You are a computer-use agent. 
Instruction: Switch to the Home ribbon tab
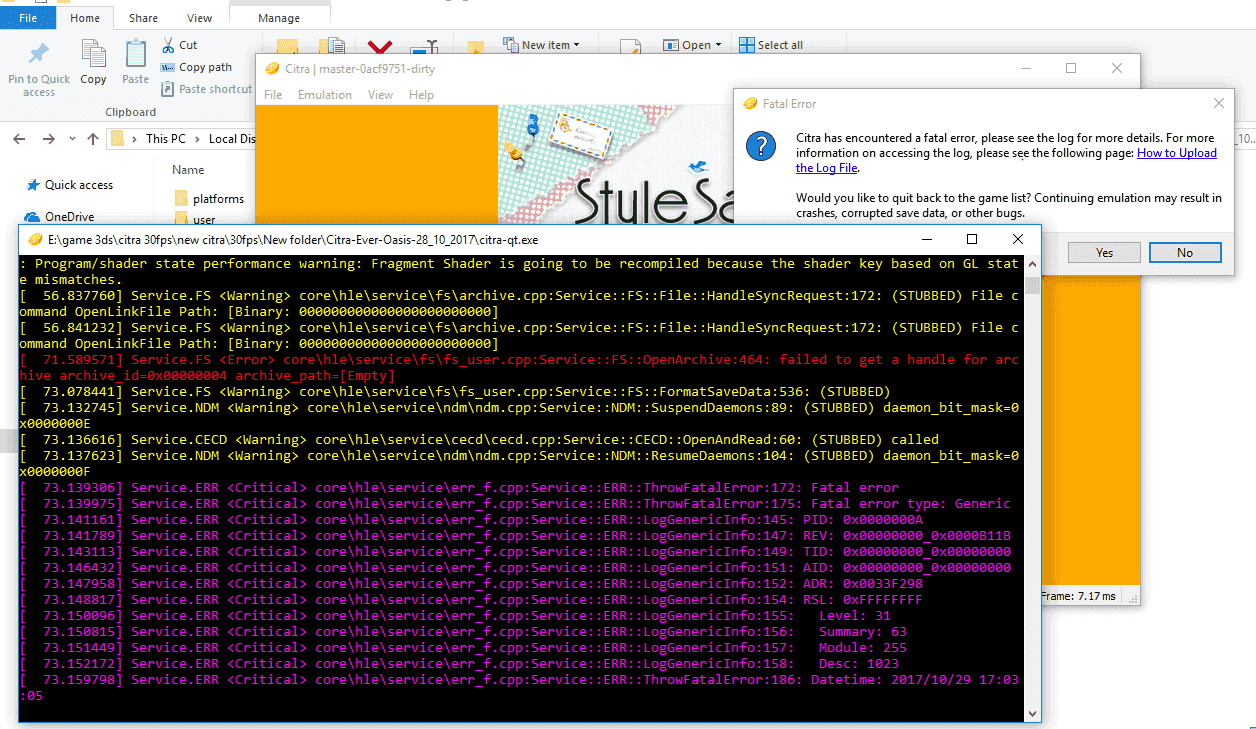[85, 17]
